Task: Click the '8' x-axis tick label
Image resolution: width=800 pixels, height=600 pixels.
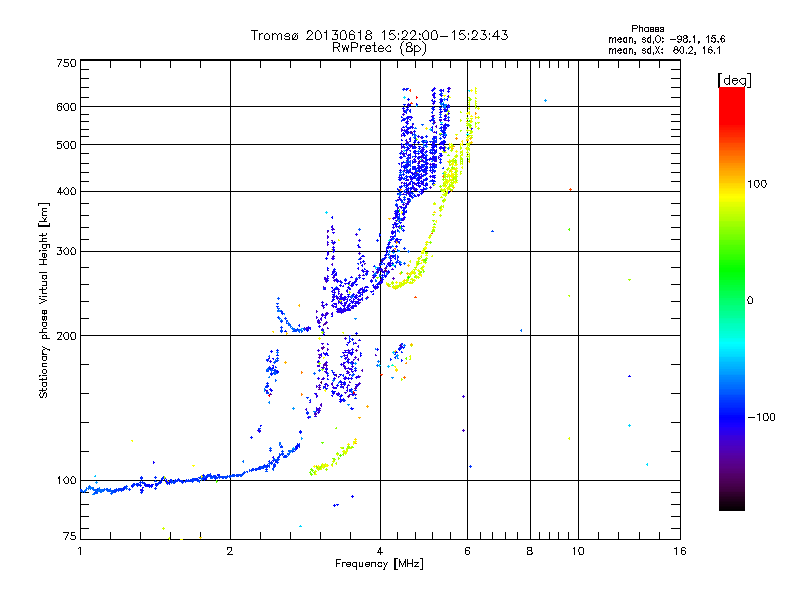Action: [530, 551]
